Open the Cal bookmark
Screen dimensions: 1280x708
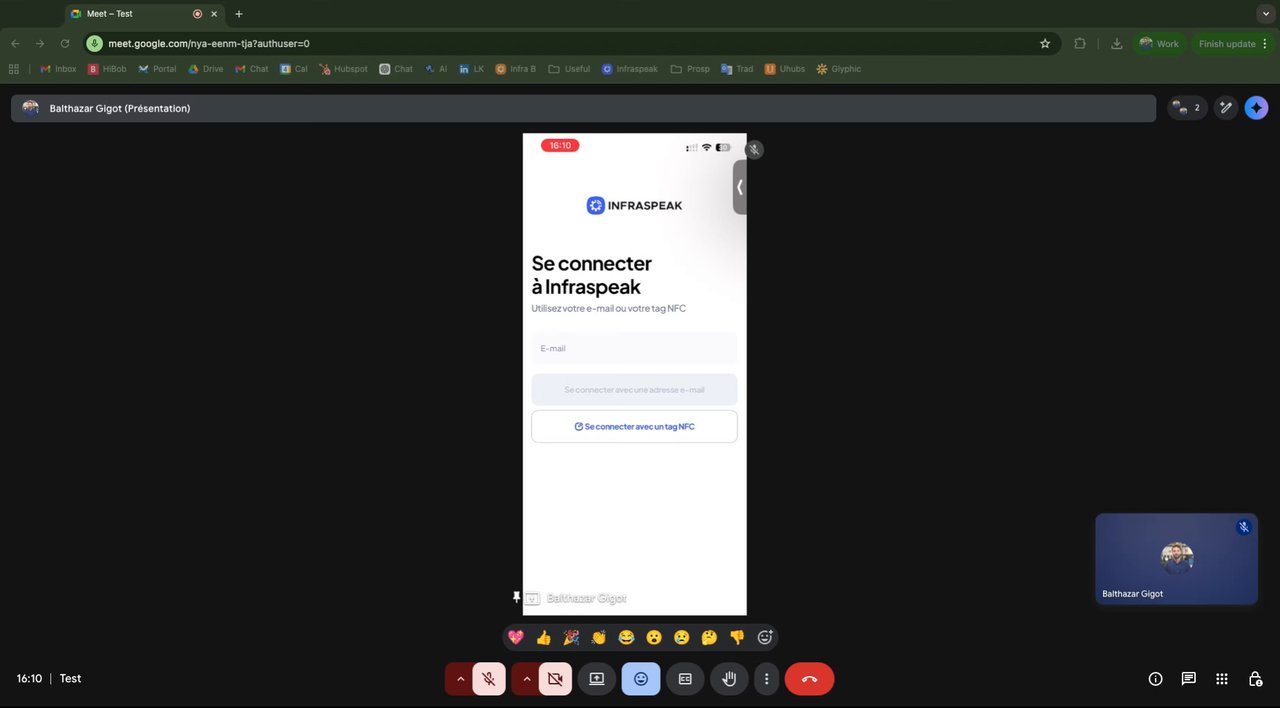(294, 69)
